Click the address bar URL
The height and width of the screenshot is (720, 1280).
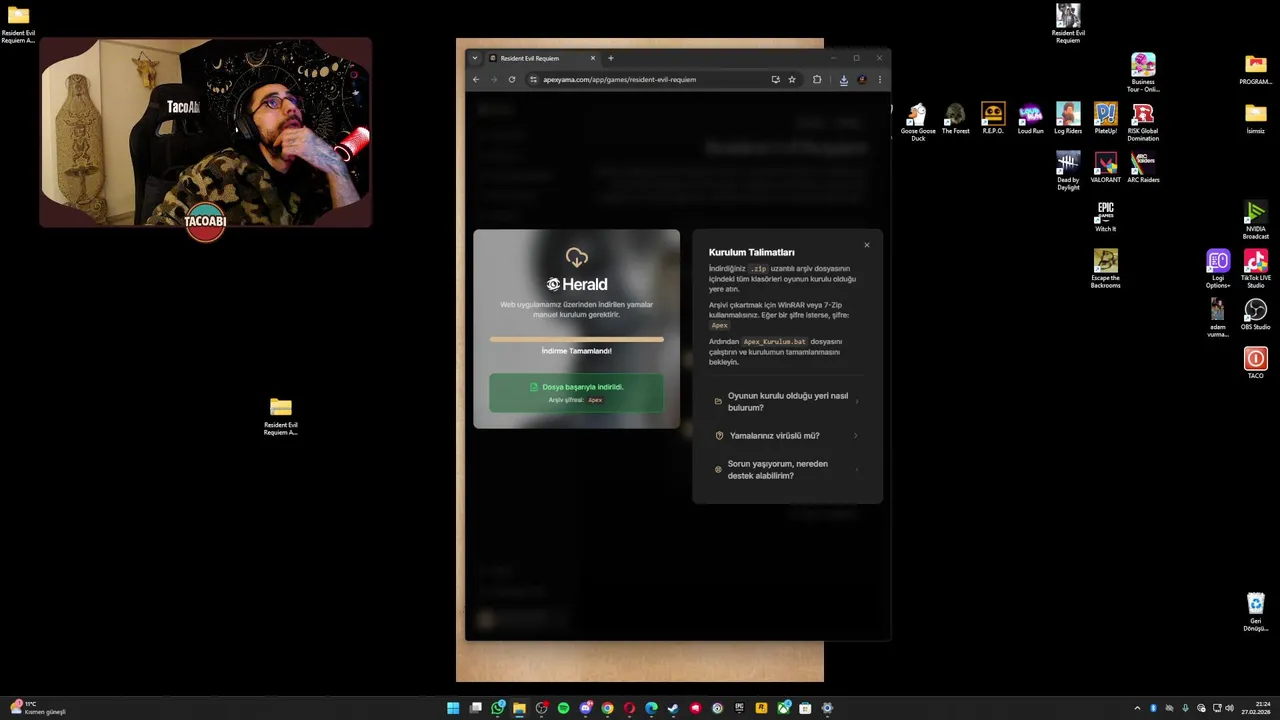click(x=619, y=79)
